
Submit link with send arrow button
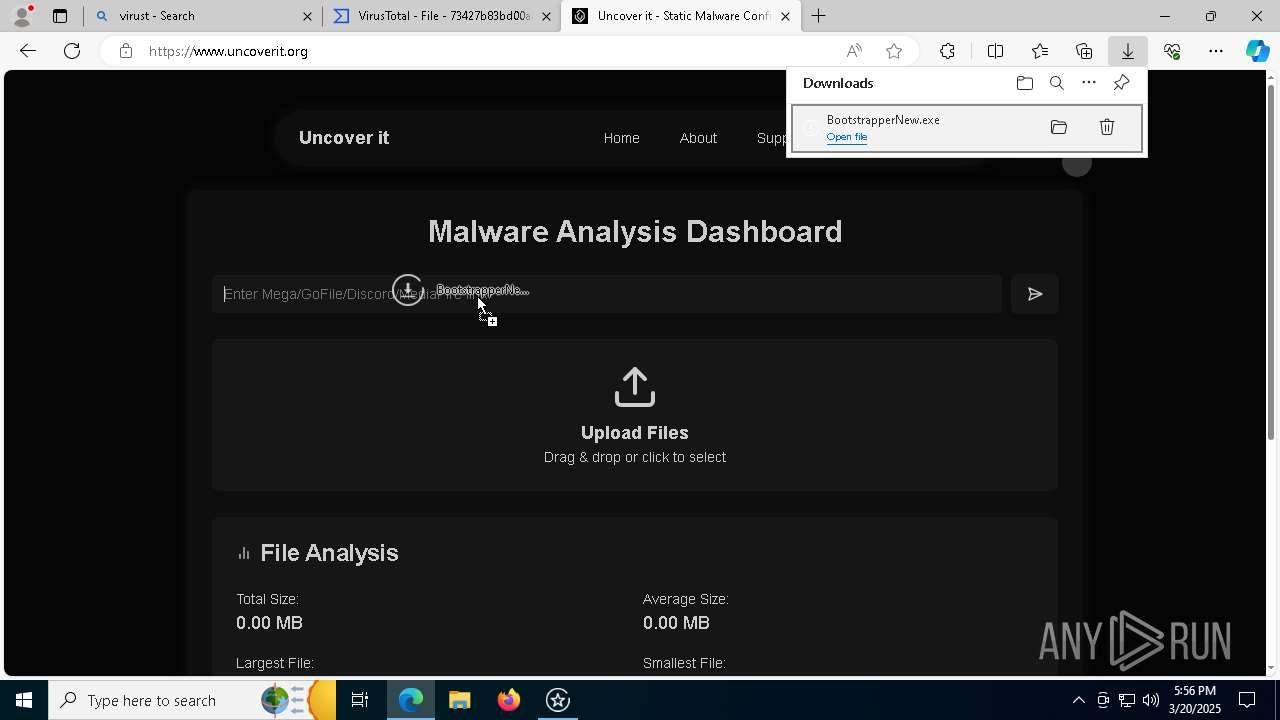click(1035, 294)
